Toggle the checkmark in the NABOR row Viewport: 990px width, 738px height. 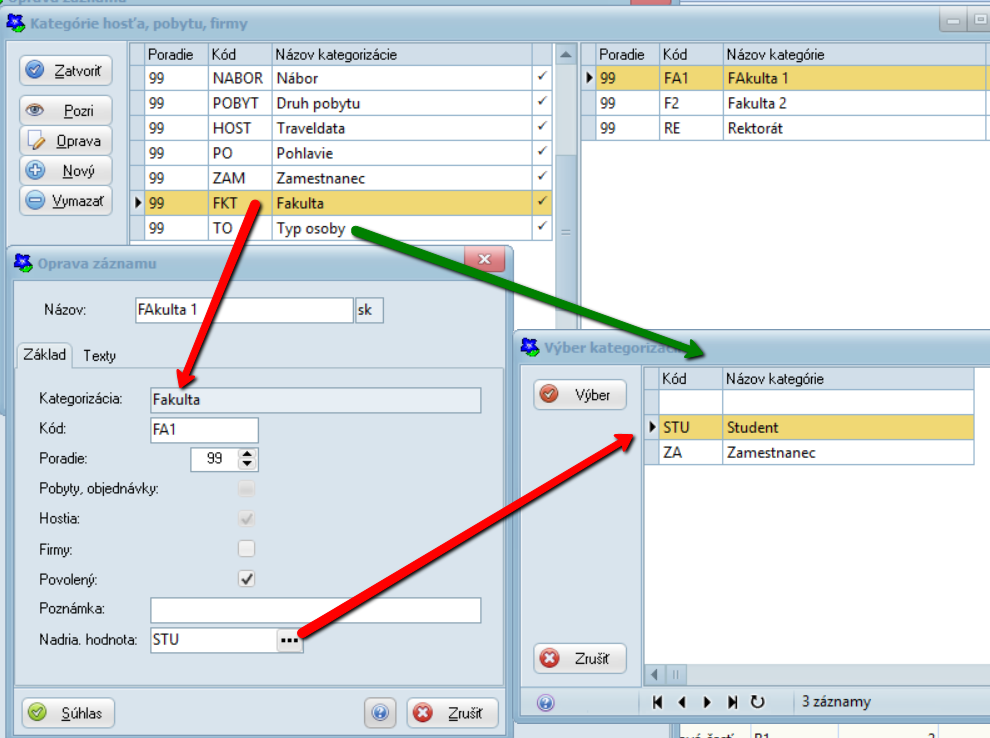click(542, 77)
